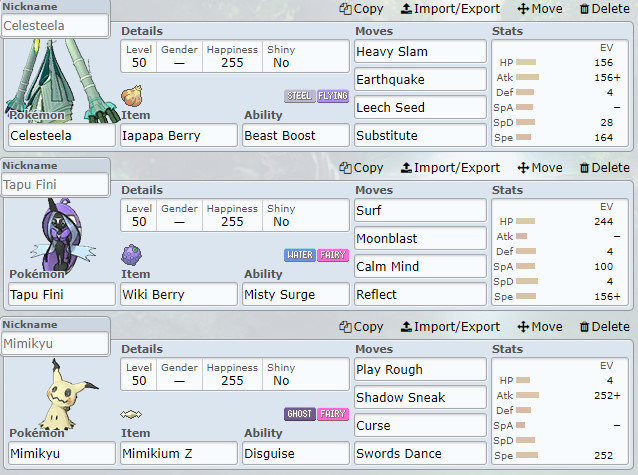Click Mimikyu's Fairy type badge

tap(333, 414)
